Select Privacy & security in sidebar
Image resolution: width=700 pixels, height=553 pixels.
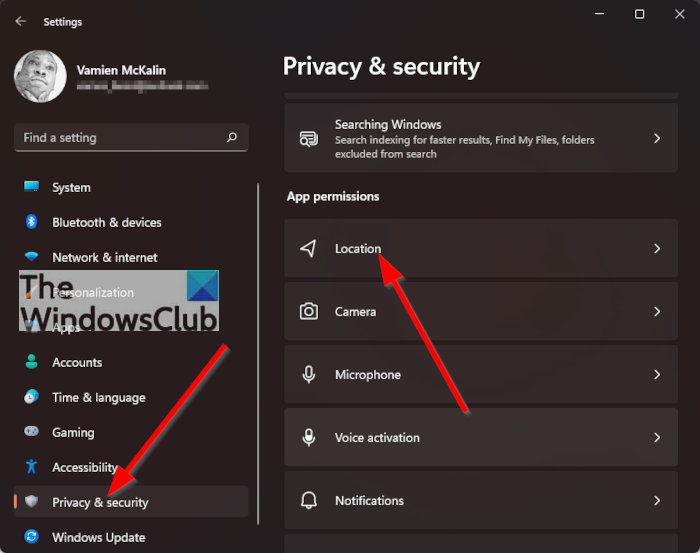click(100, 502)
